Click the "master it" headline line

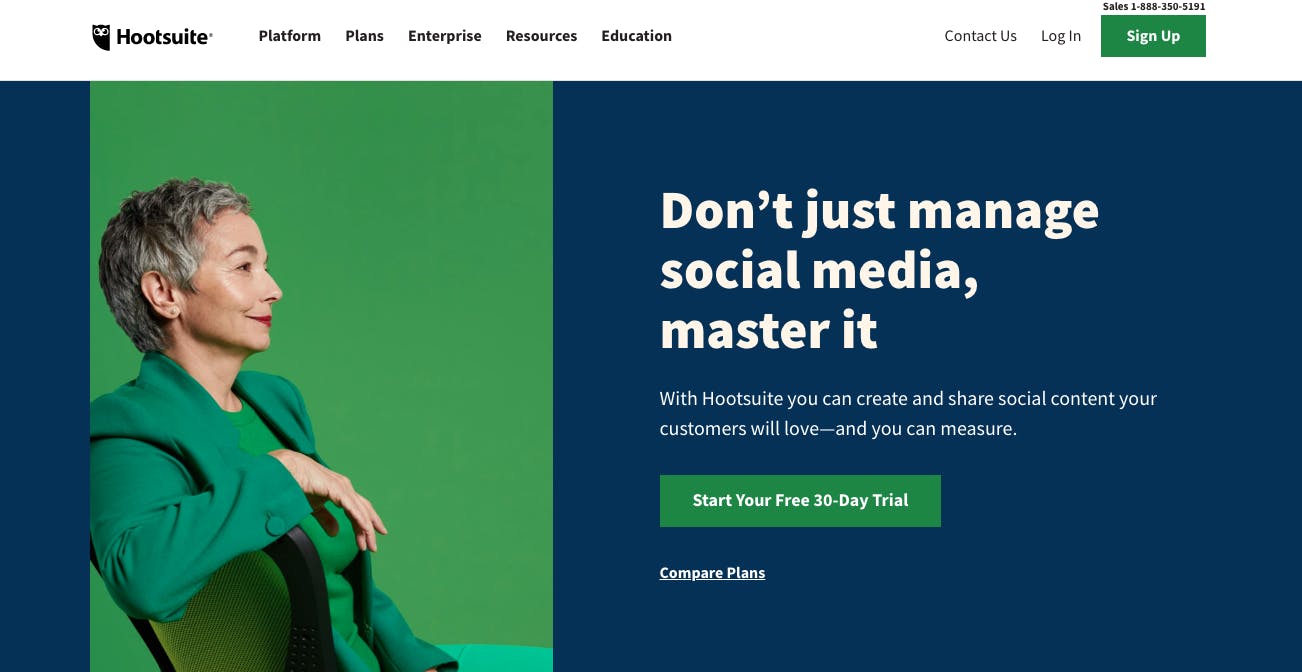coord(769,330)
